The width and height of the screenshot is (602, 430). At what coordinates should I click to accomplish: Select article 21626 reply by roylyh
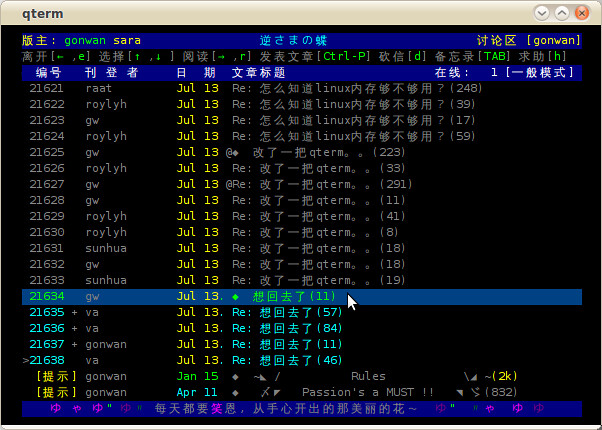tap(302, 169)
